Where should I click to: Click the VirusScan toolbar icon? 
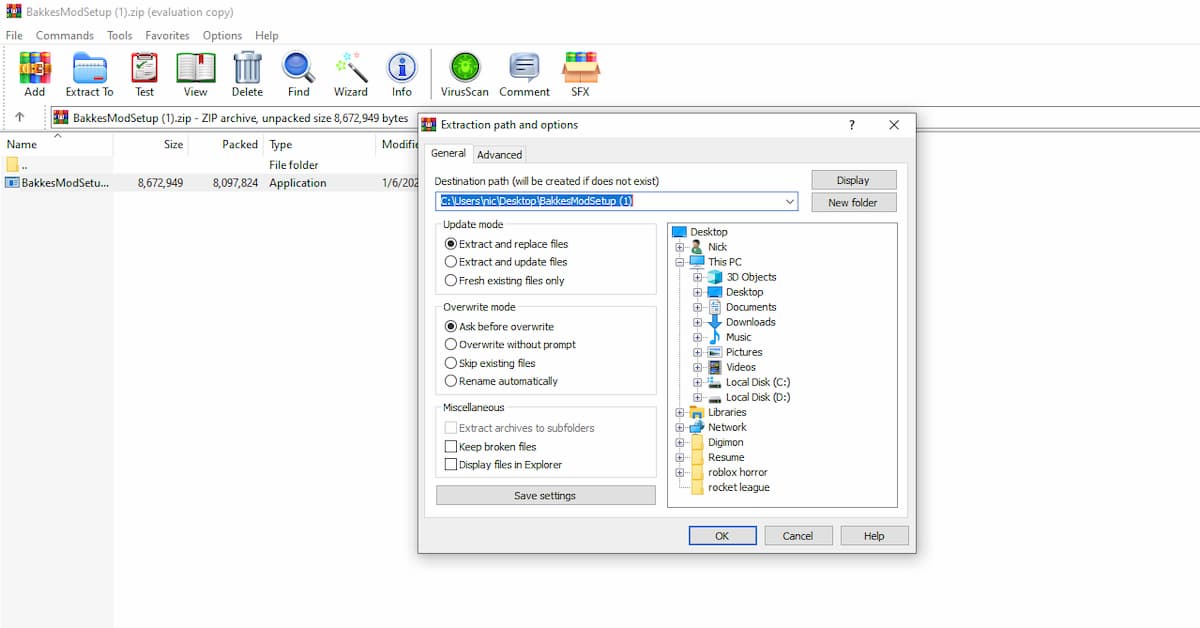(x=465, y=74)
